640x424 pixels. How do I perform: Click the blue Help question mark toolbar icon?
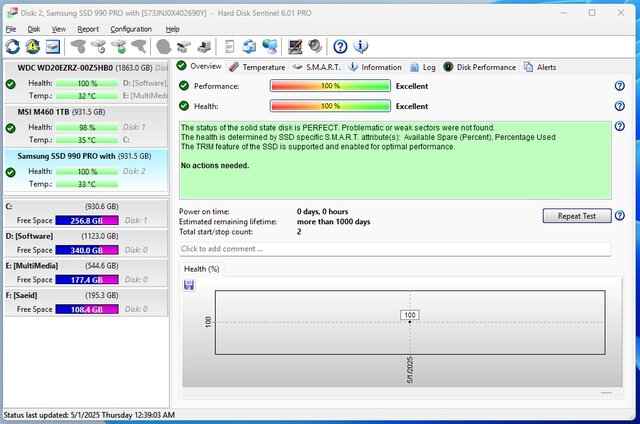(x=340, y=47)
